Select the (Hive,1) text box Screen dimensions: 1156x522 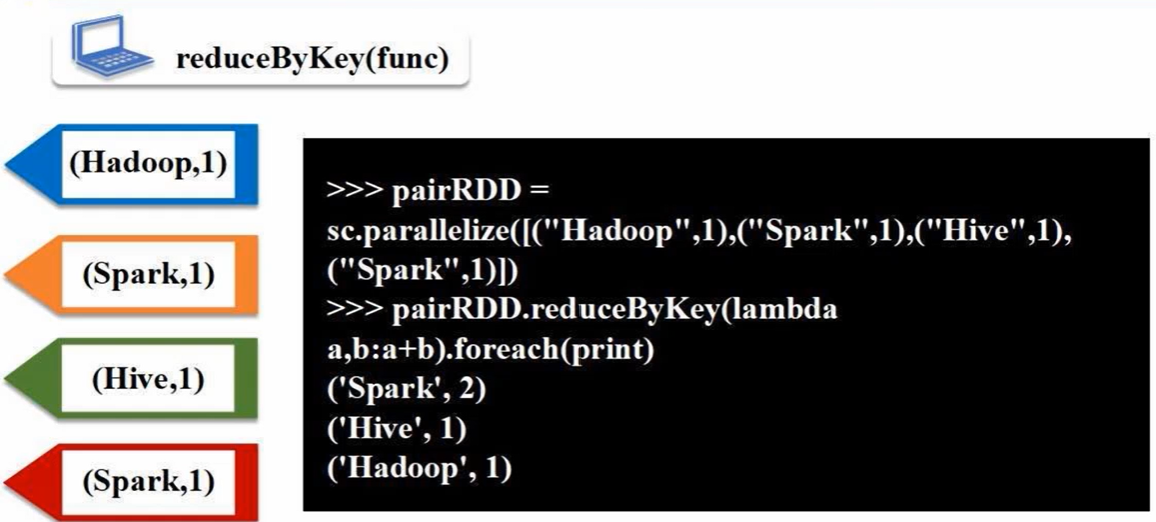[148, 379]
